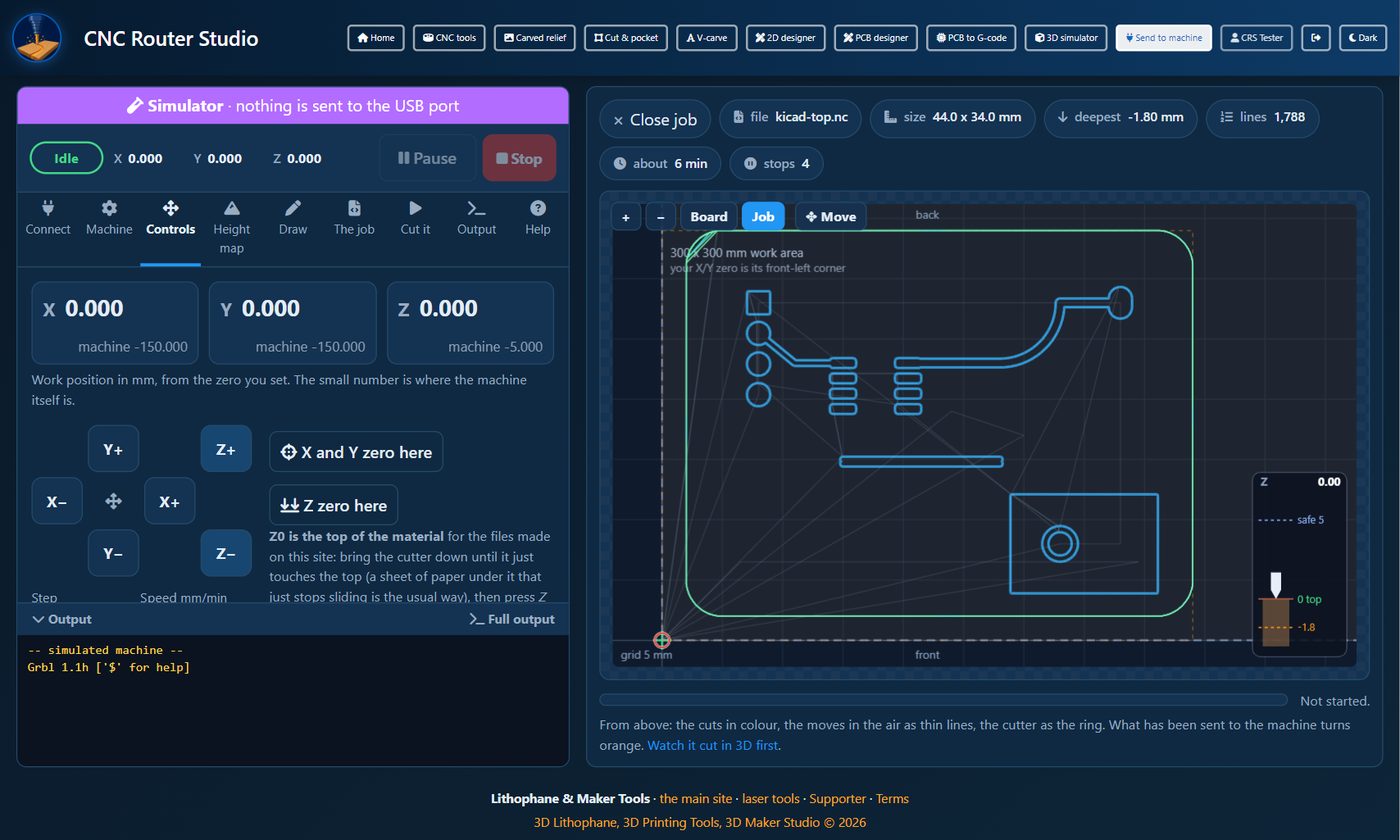This screenshot has width=1400, height=840.
Task: Click the Stop button
Action: 519,158
